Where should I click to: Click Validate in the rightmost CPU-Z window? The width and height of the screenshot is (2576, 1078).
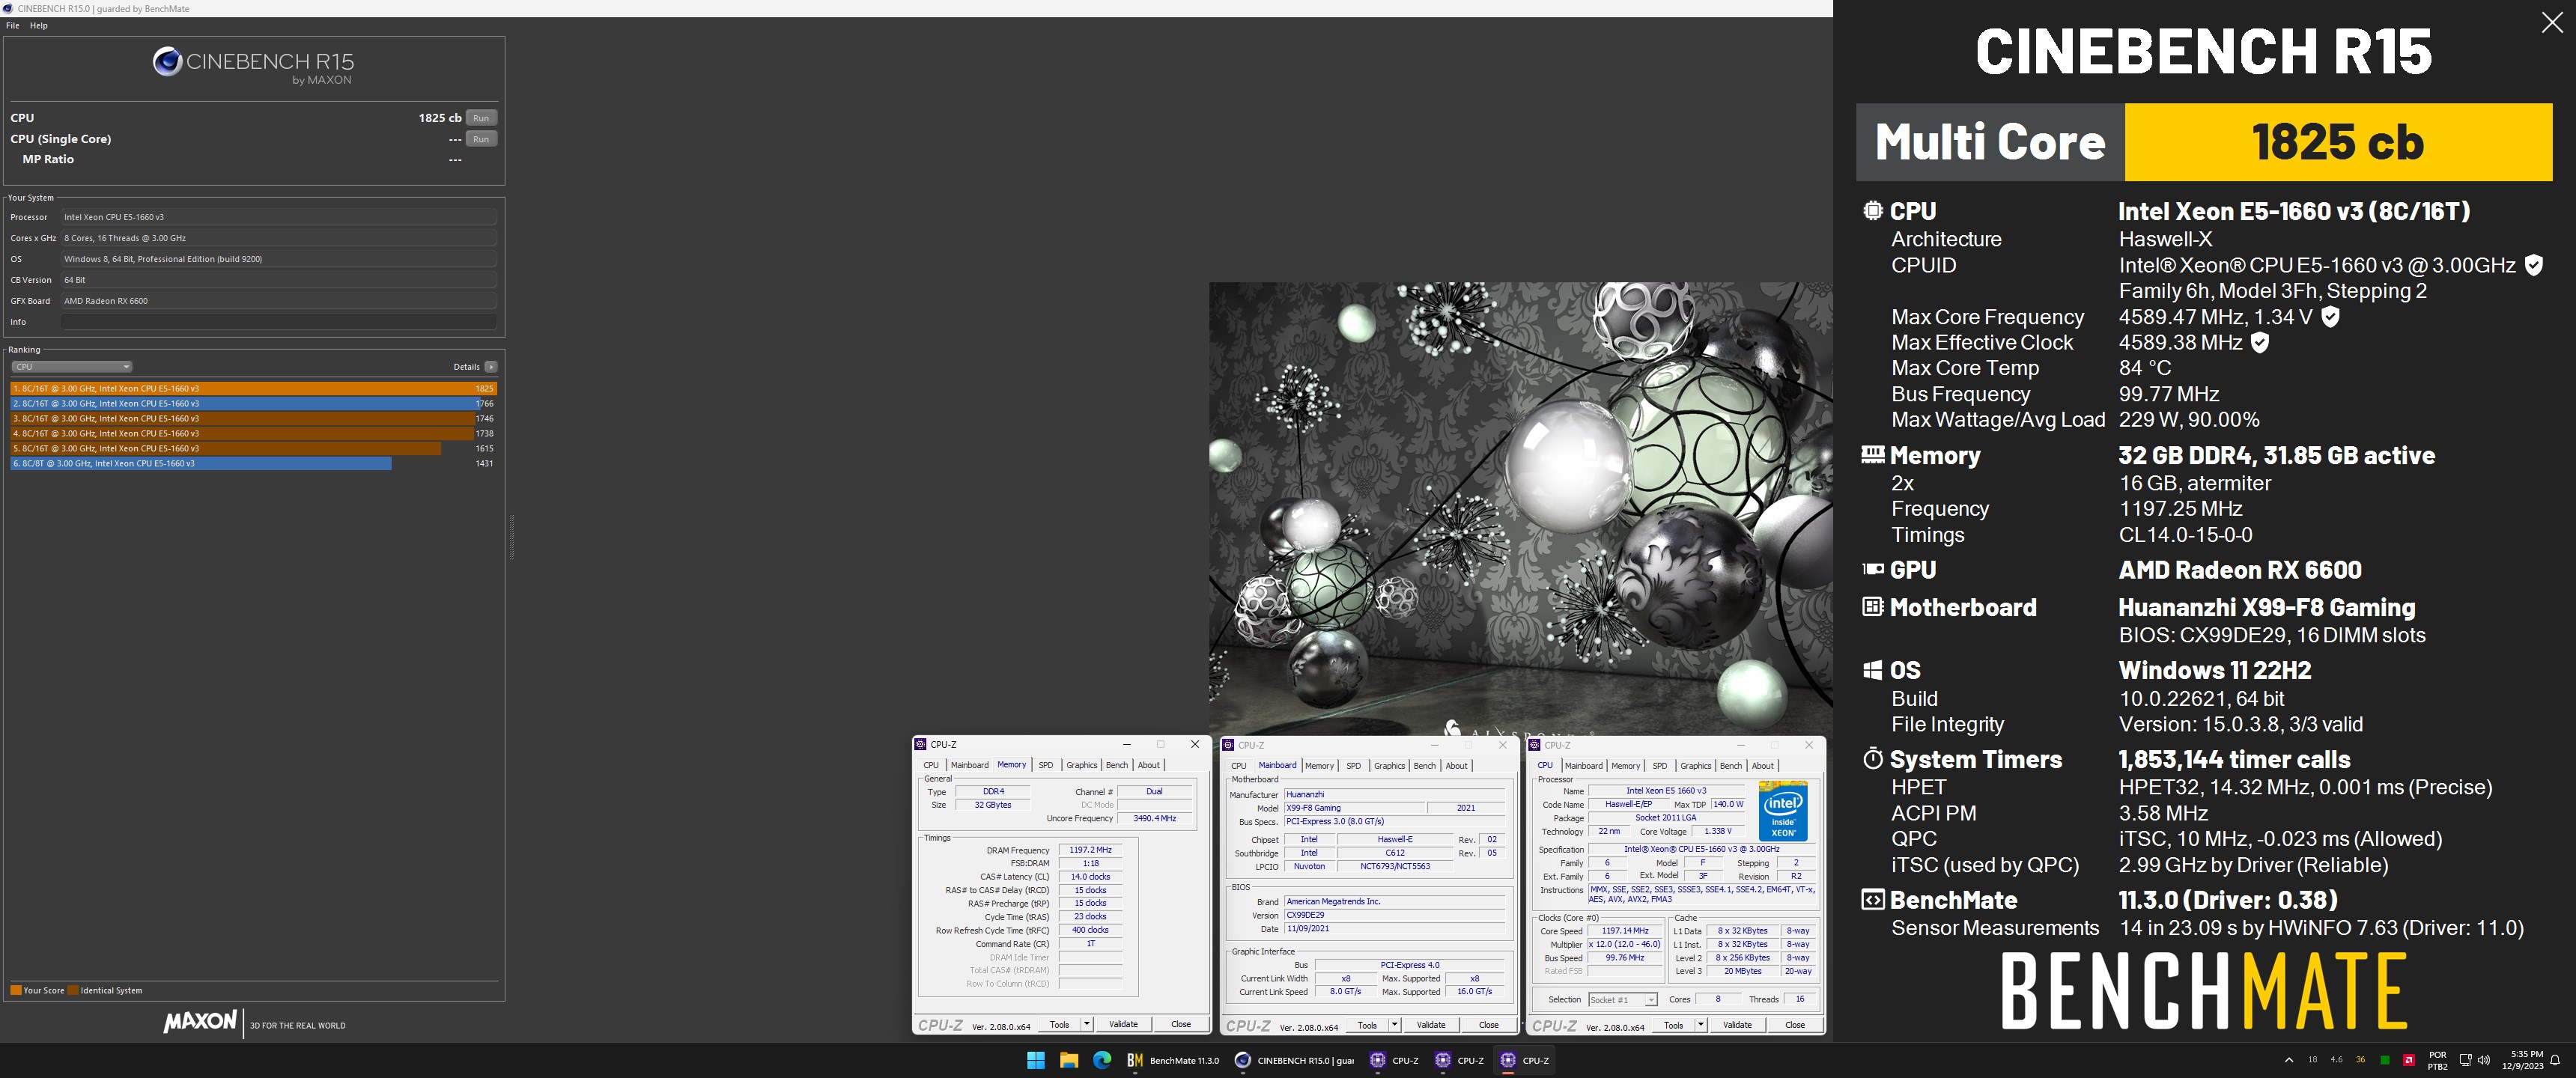pos(1737,1025)
